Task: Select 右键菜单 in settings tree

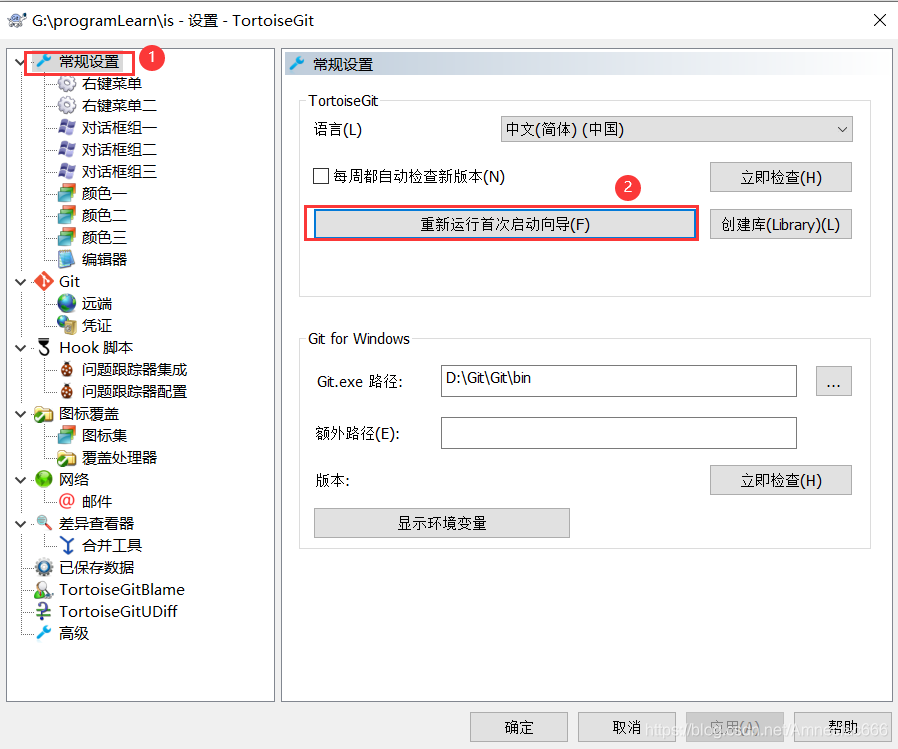Action: (x=112, y=84)
